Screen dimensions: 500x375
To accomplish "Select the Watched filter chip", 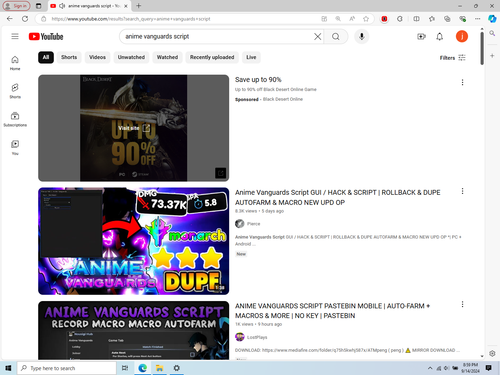I will [167, 57].
